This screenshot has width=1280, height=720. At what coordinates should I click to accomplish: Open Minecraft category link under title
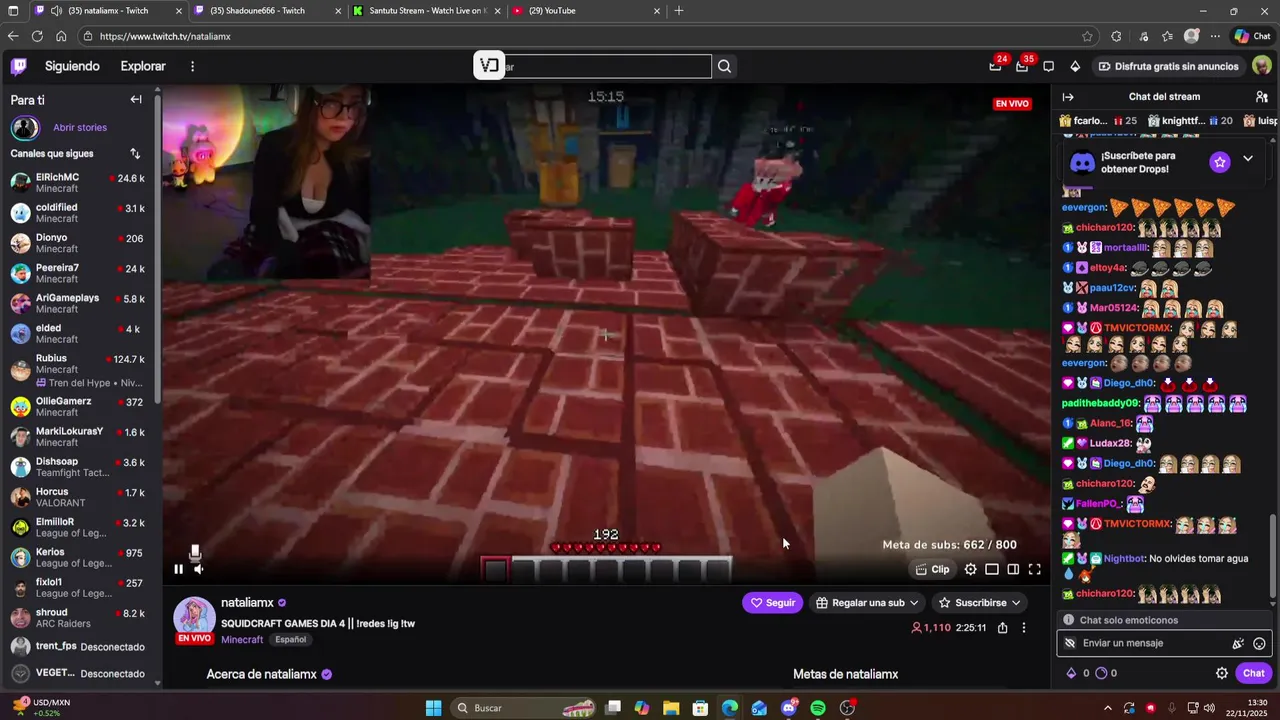(242, 639)
